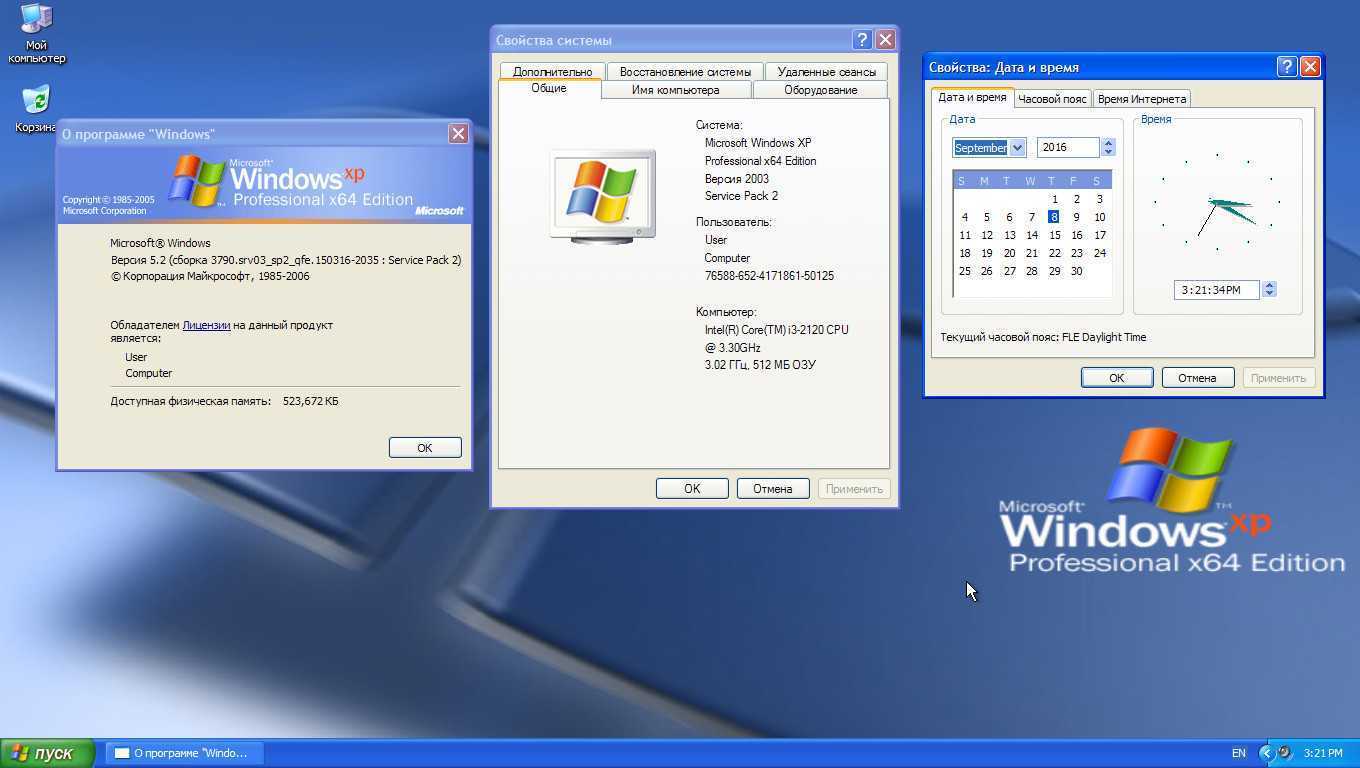Click OK in Свойства системы

pyautogui.click(x=692, y=489)
